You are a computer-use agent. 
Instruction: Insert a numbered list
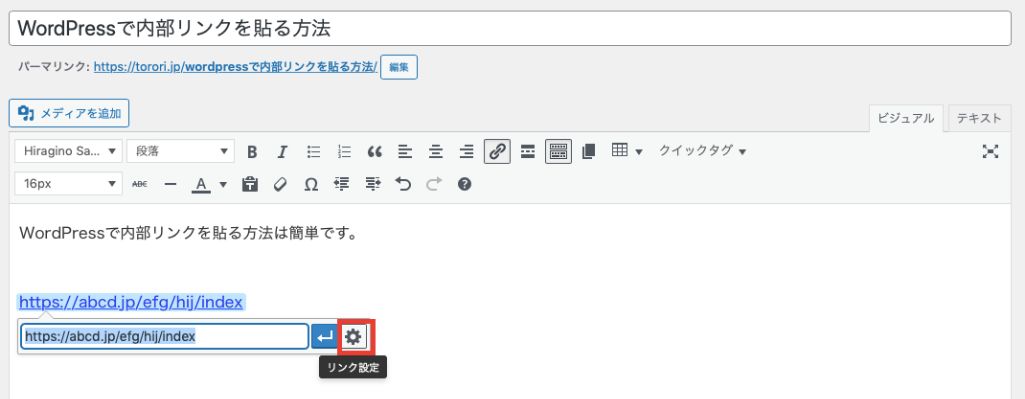(x=344, y=152)
